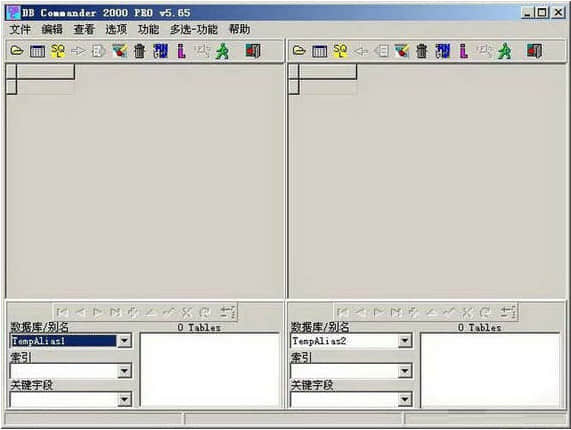Open SQL query icon in TempAlias2 pane toolbar
Viewport: 571px width, 430px height.
click(x=340, y=51)
